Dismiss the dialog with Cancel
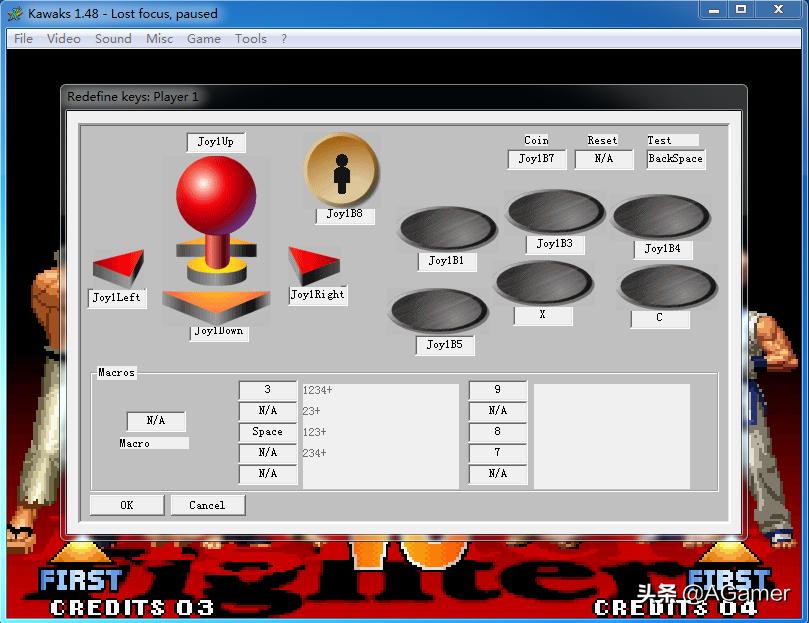 pyautogui.click(x=207, y=505)
